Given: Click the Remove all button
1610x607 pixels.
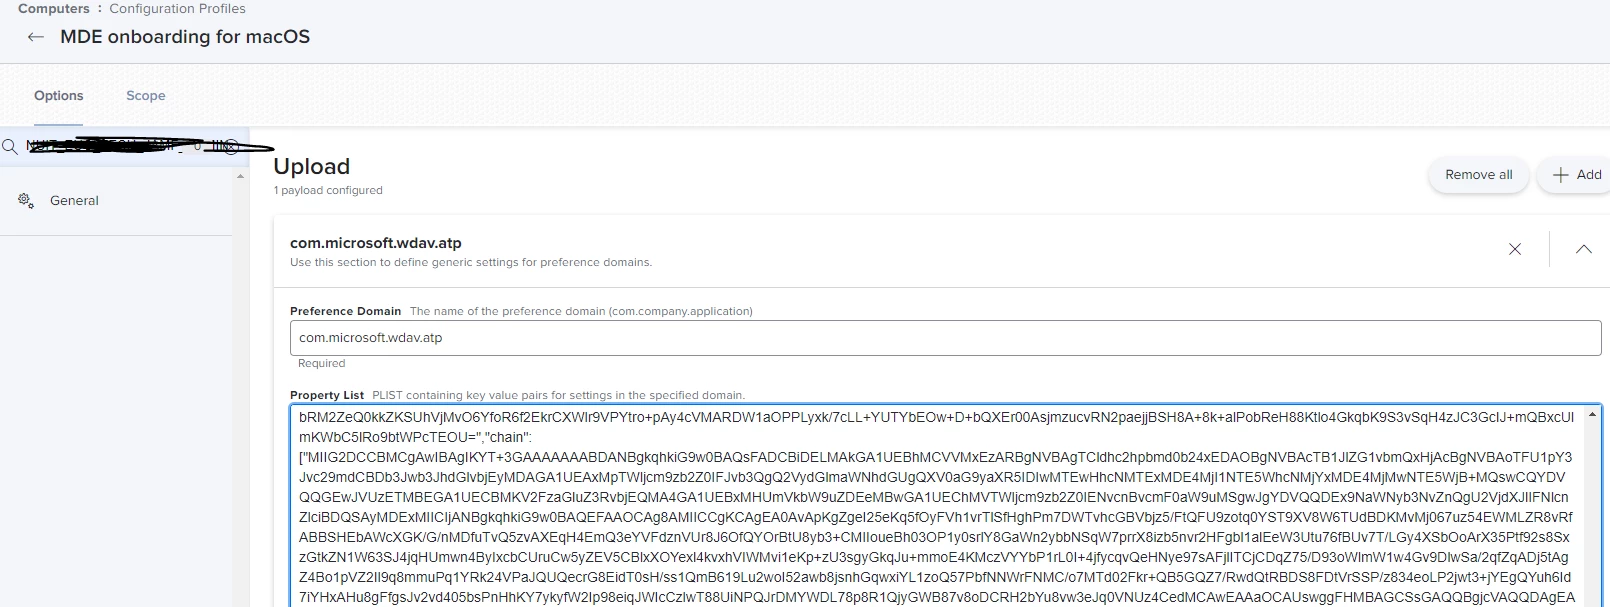Looking at the screenshot, I should coord(1478,174).
